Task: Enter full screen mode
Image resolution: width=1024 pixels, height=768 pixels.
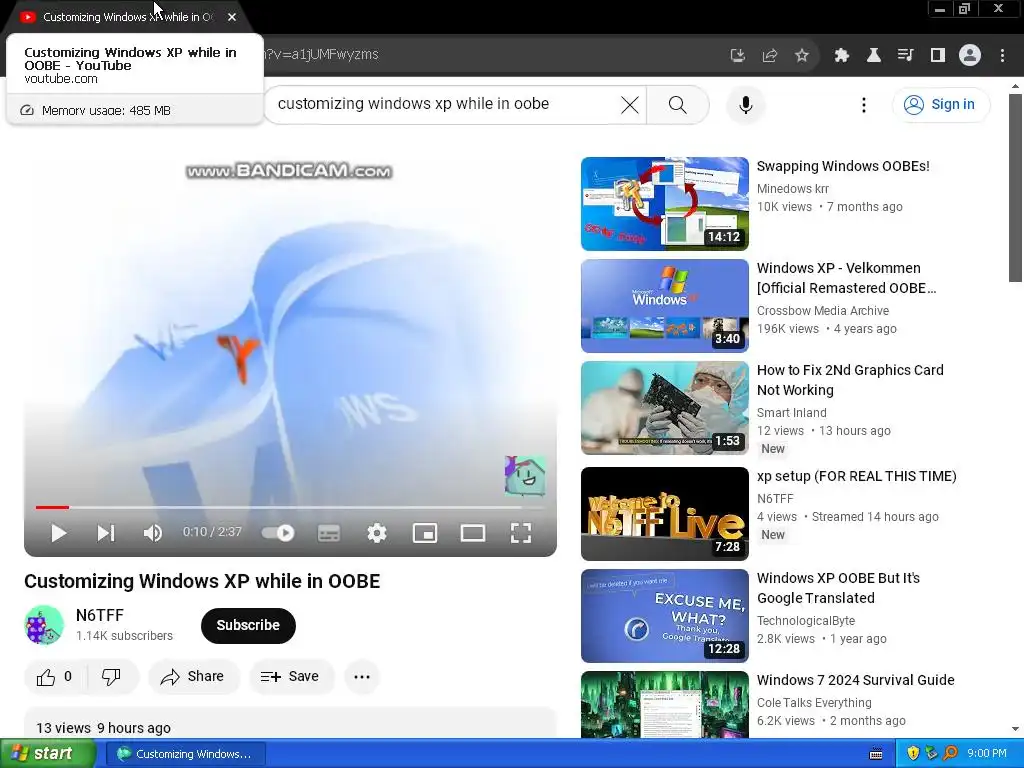Action: coord(520,533)
